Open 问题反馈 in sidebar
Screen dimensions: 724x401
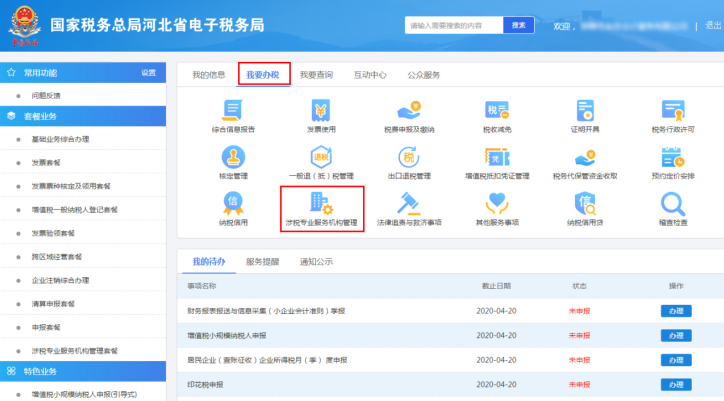(x=46, y=96)
